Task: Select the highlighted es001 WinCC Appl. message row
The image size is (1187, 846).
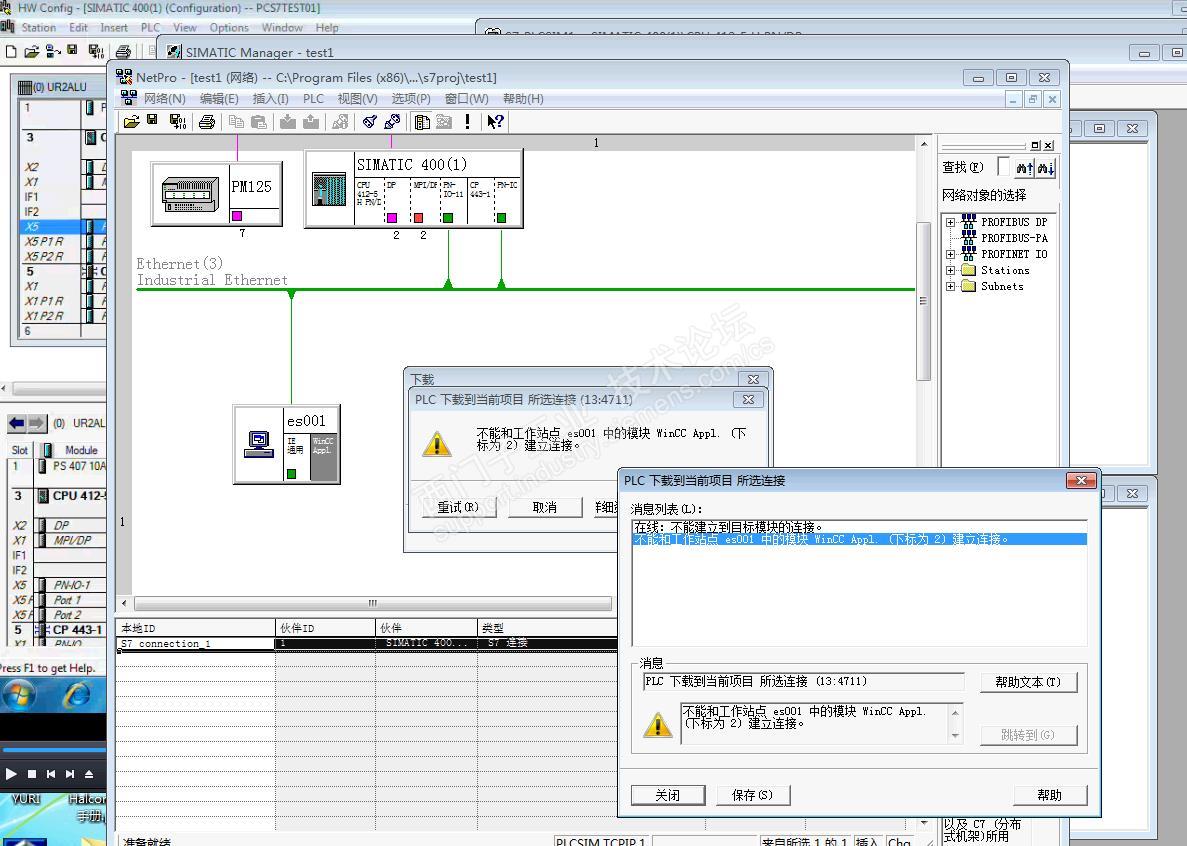Action: (x=859, y=540)
